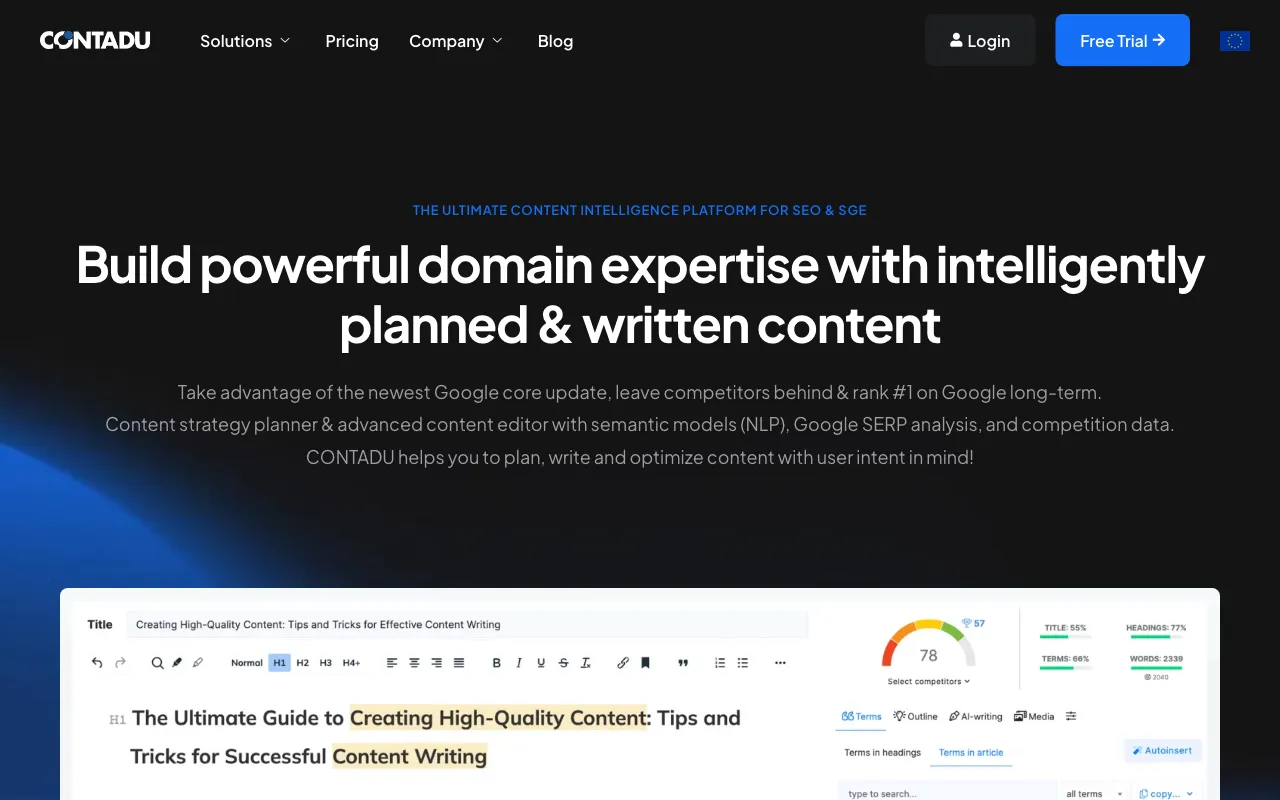Insert a bulleted list

(x=742, y=662)
